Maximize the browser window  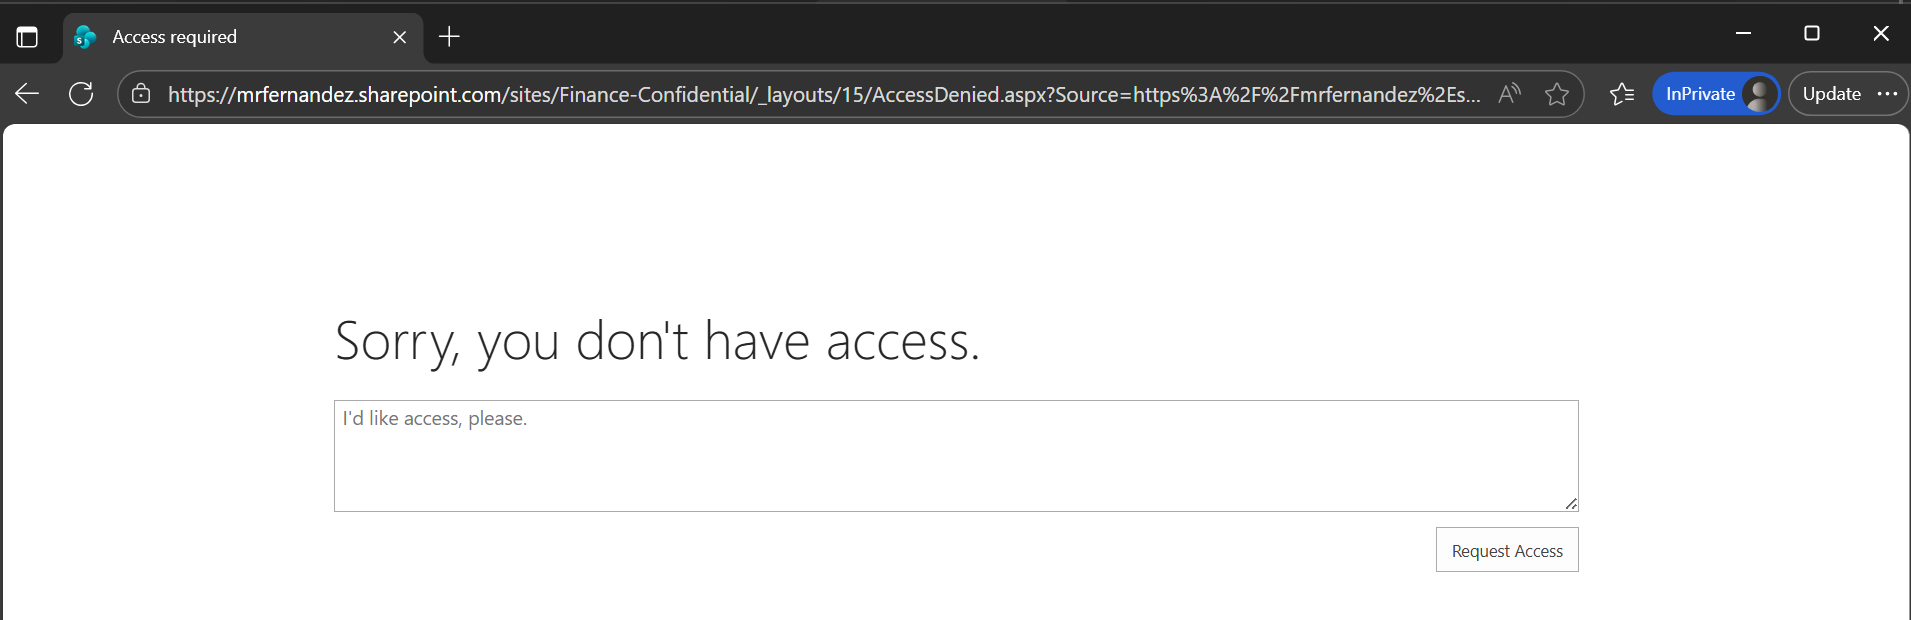[1811, 33]
